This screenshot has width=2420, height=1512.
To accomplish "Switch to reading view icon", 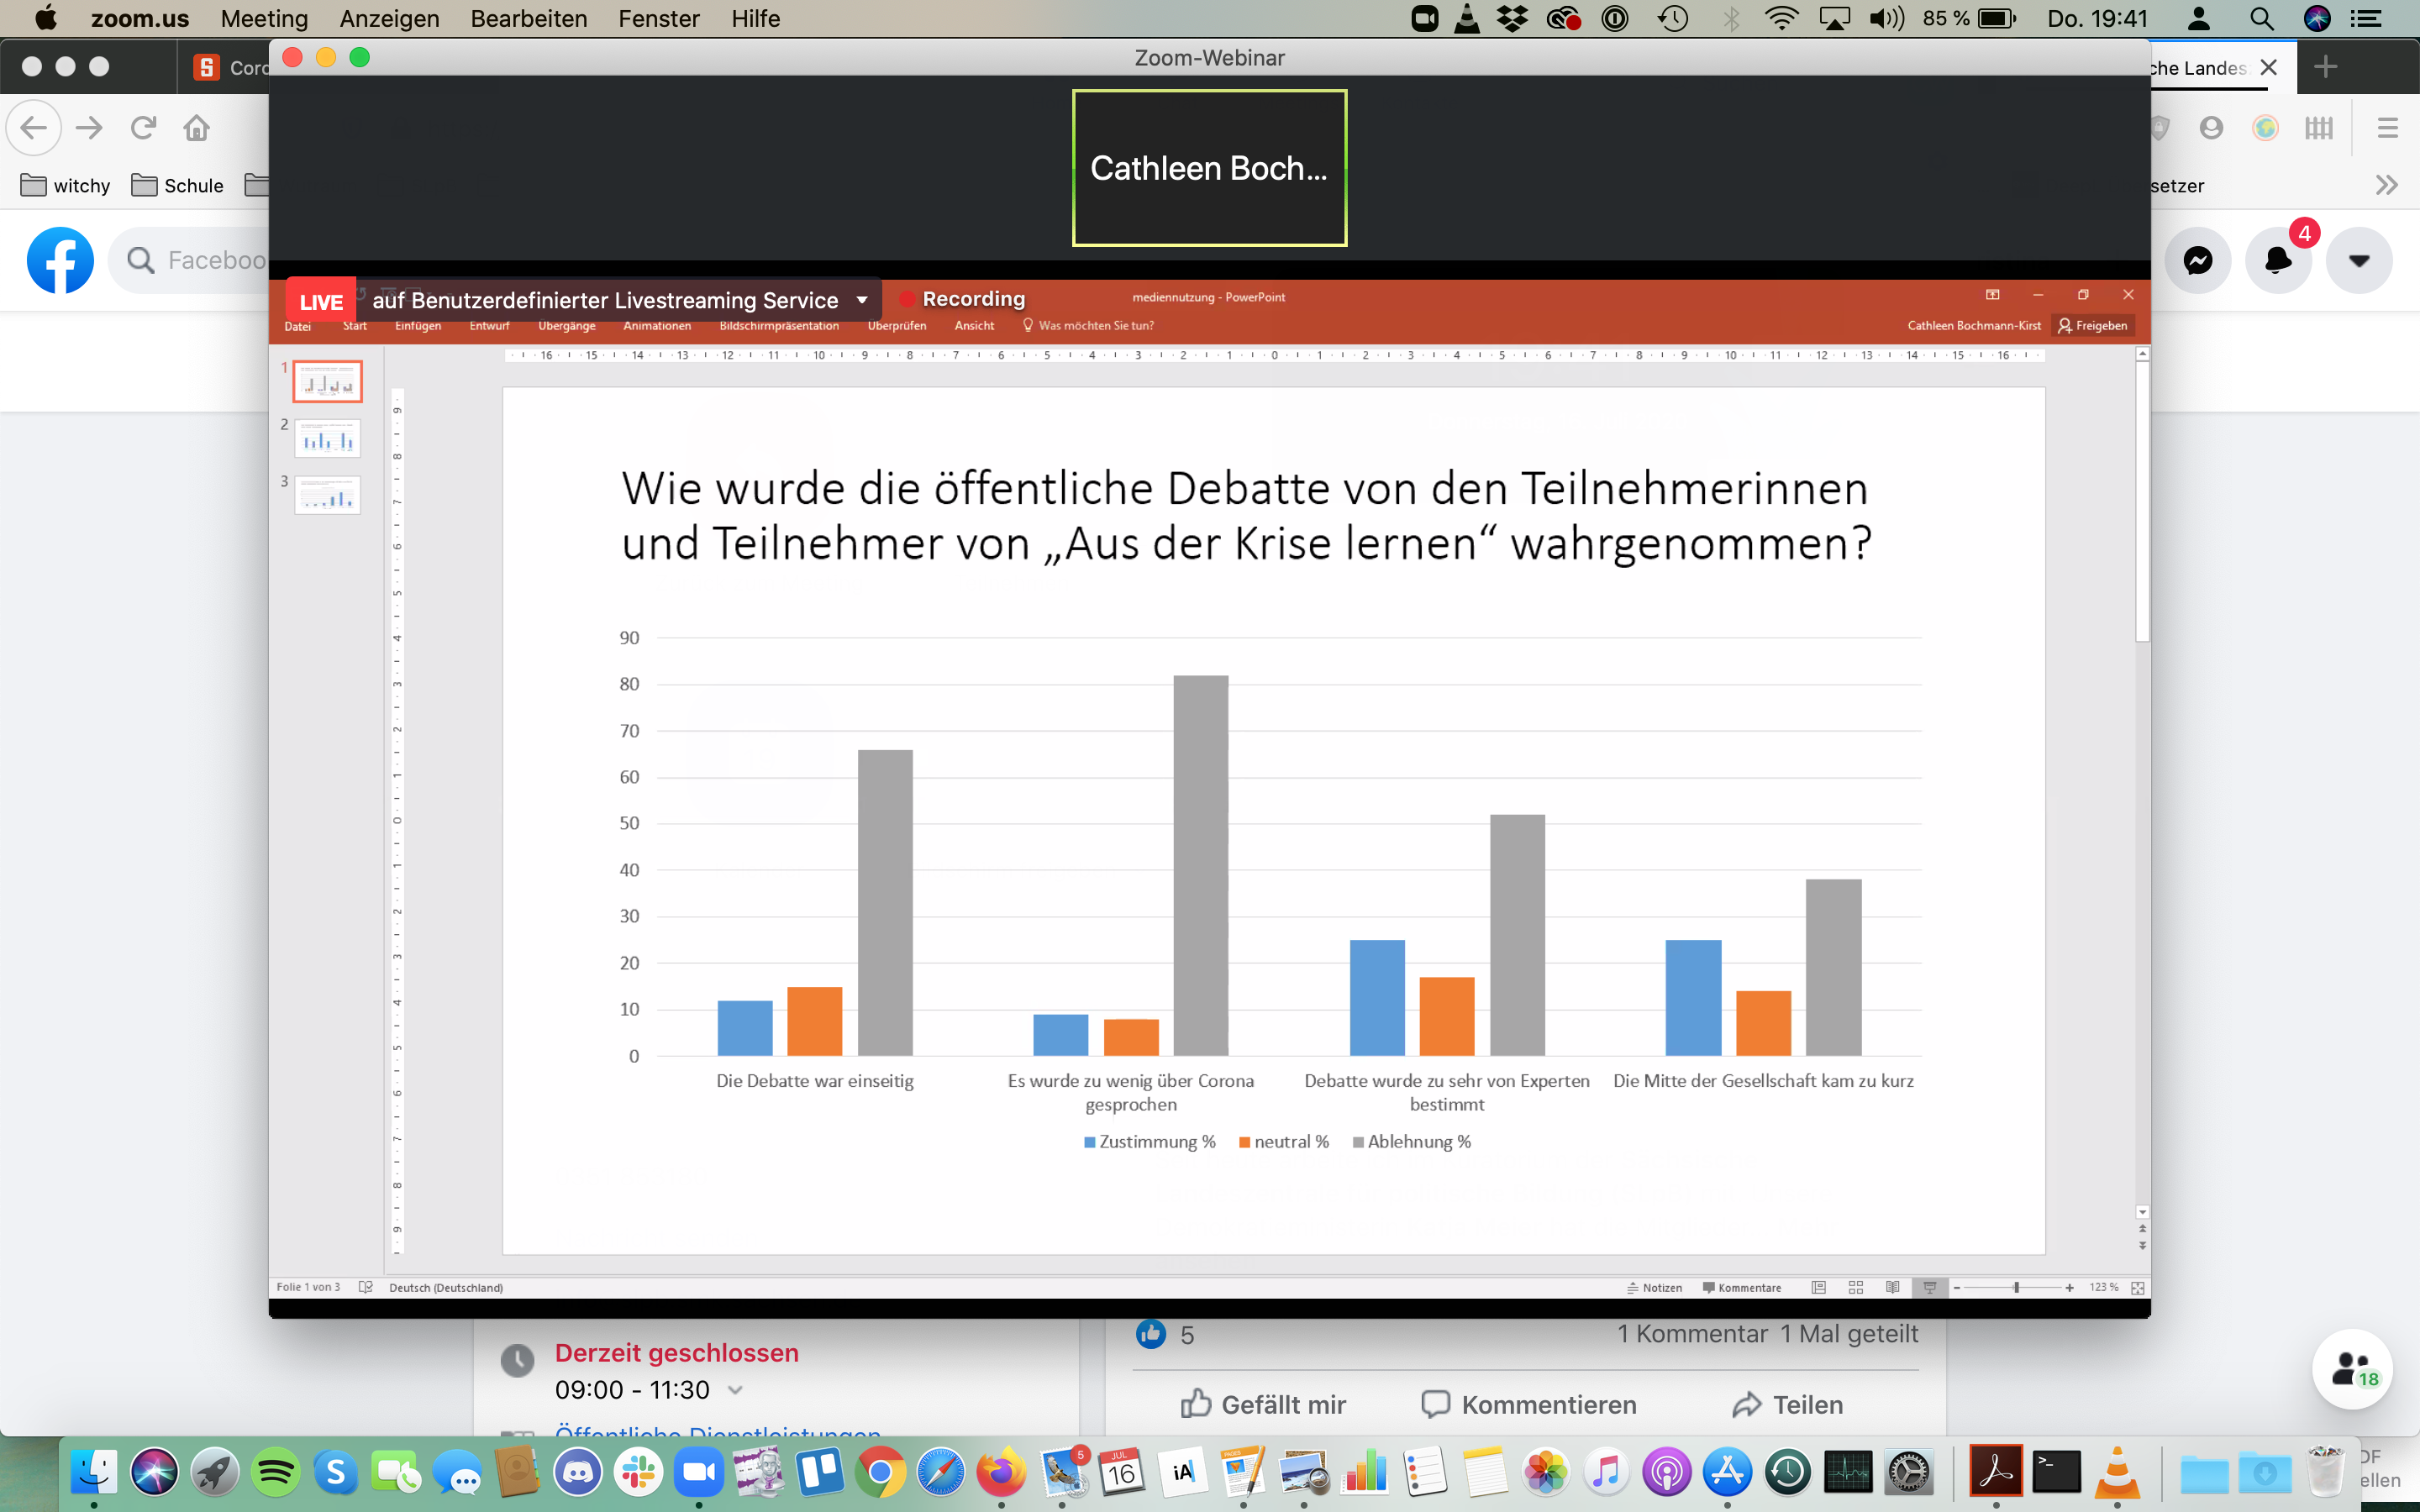I will point(1893,1288).
